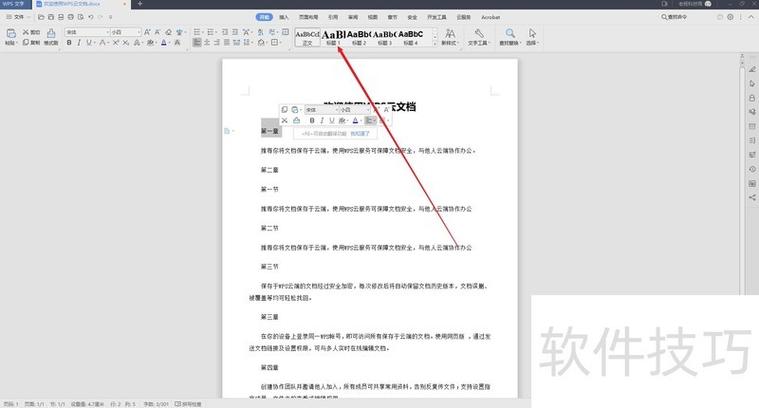The width and height of the screenshot is (759, 408).
Task: Open New Style (新样式) tool
Action: (450, 36)
